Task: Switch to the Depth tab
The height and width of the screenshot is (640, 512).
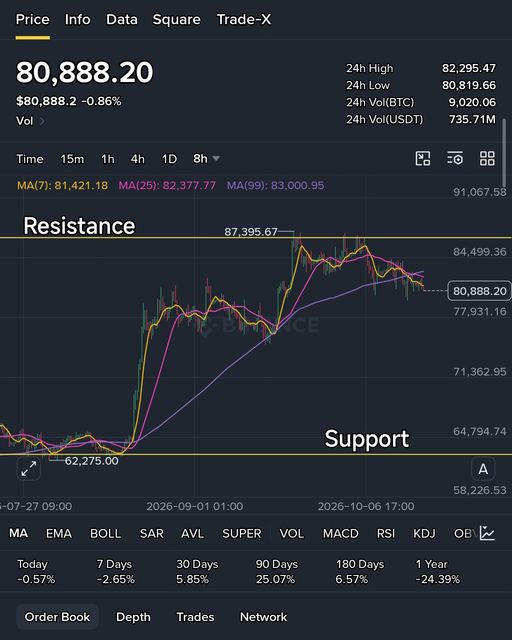Action: click(x=133, y=617)
